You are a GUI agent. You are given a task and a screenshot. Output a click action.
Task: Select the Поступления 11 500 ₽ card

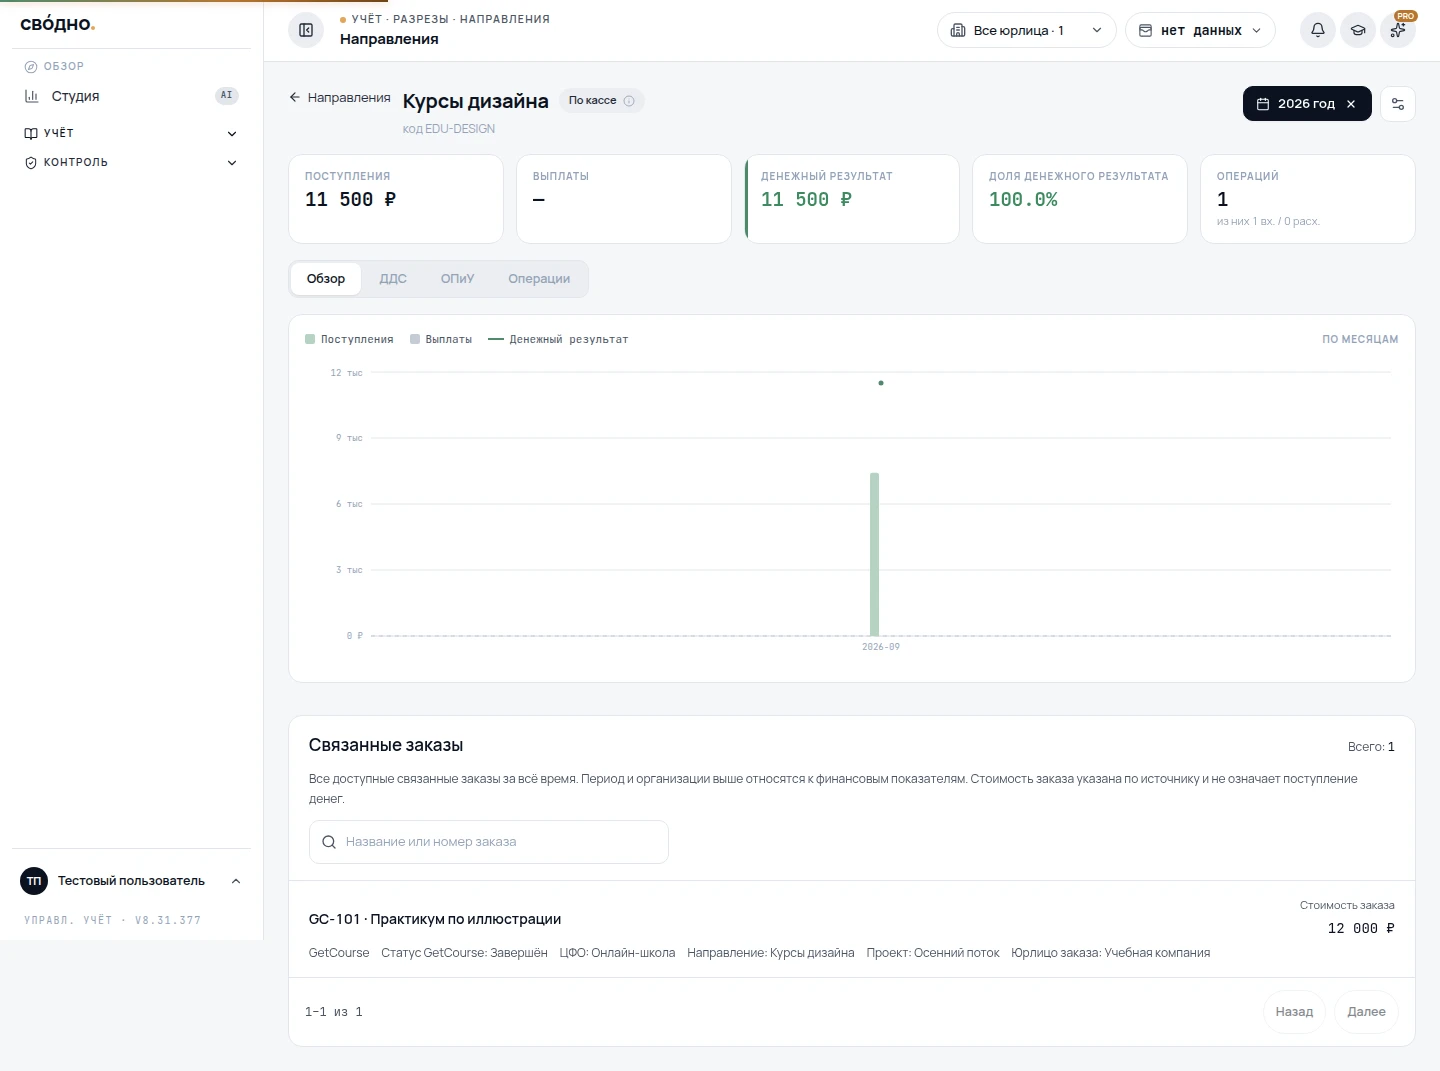pyautogui.click(x=396, y=199)
